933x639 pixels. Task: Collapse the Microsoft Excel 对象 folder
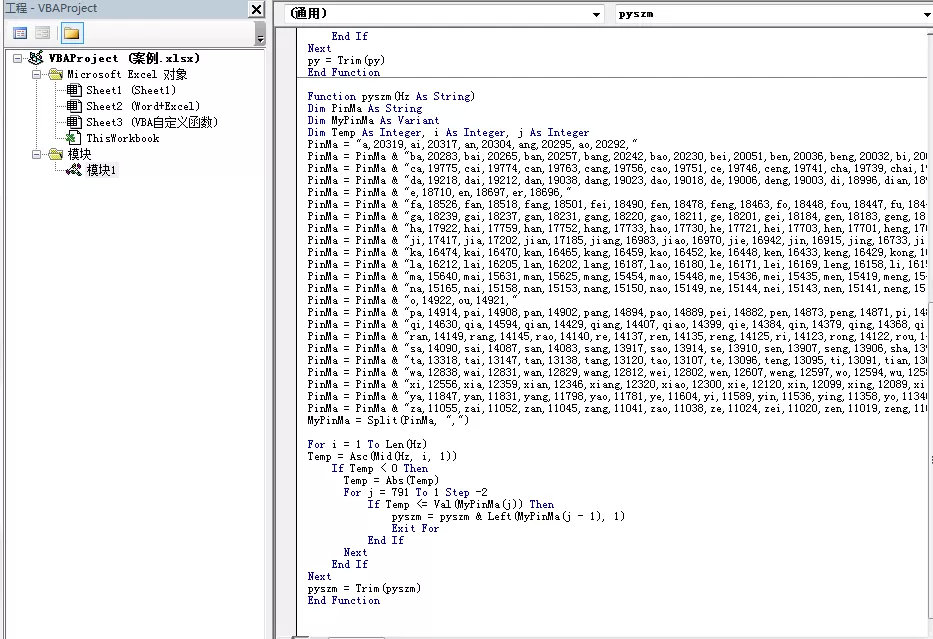[37, 74]
